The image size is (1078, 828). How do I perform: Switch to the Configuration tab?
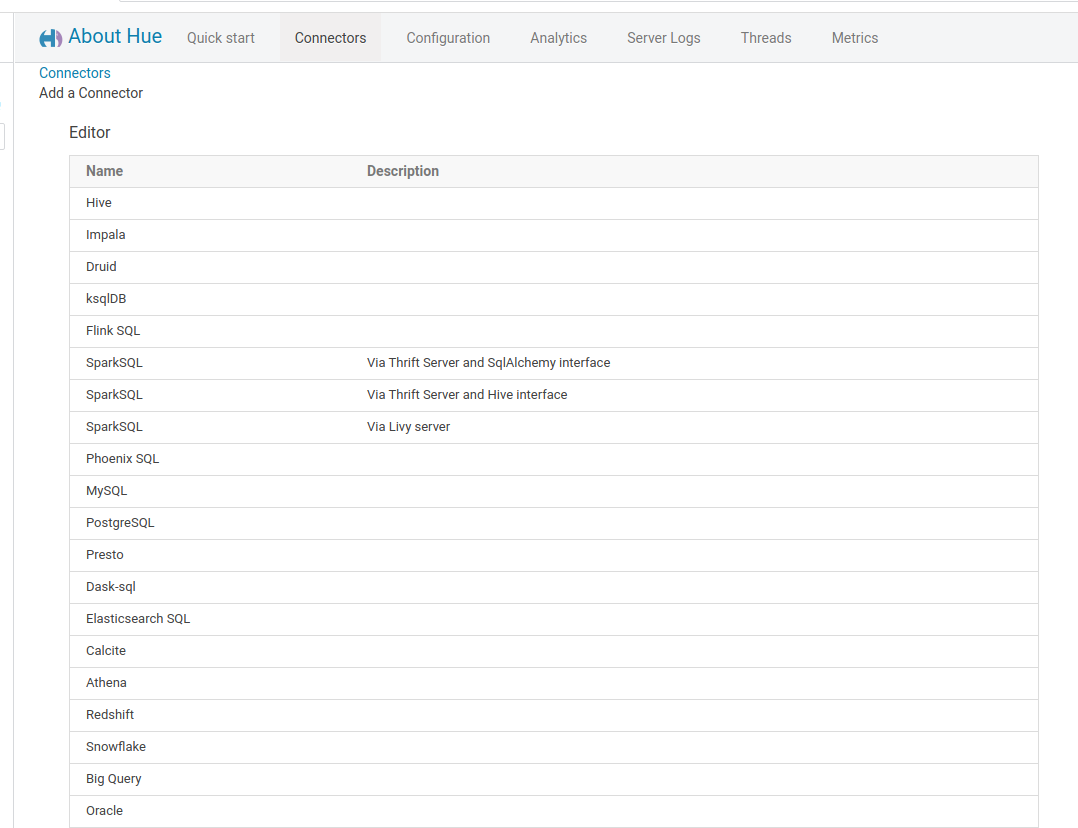(x=448, y=38)
